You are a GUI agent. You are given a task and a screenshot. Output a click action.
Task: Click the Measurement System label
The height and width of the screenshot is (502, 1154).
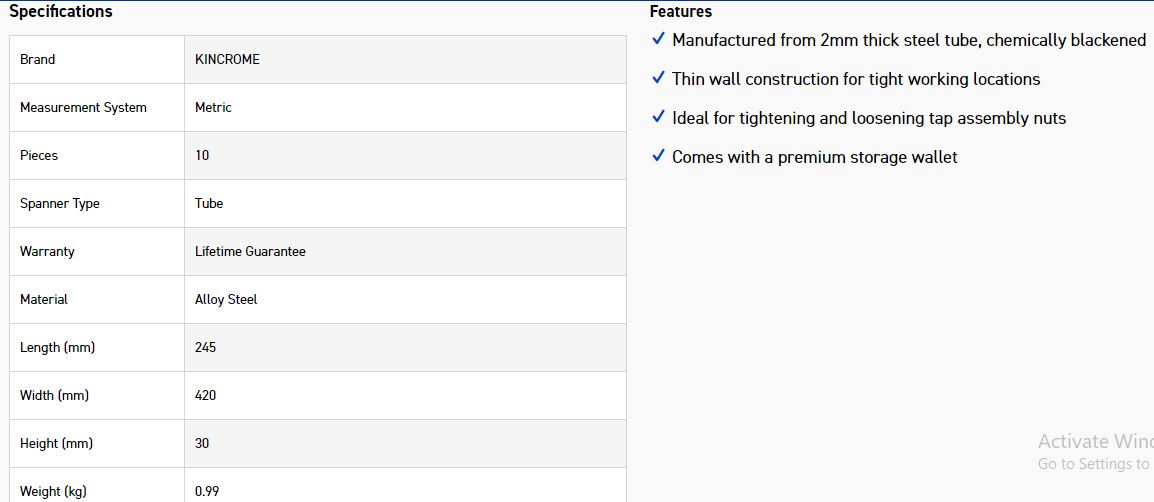tap(83, 107)
